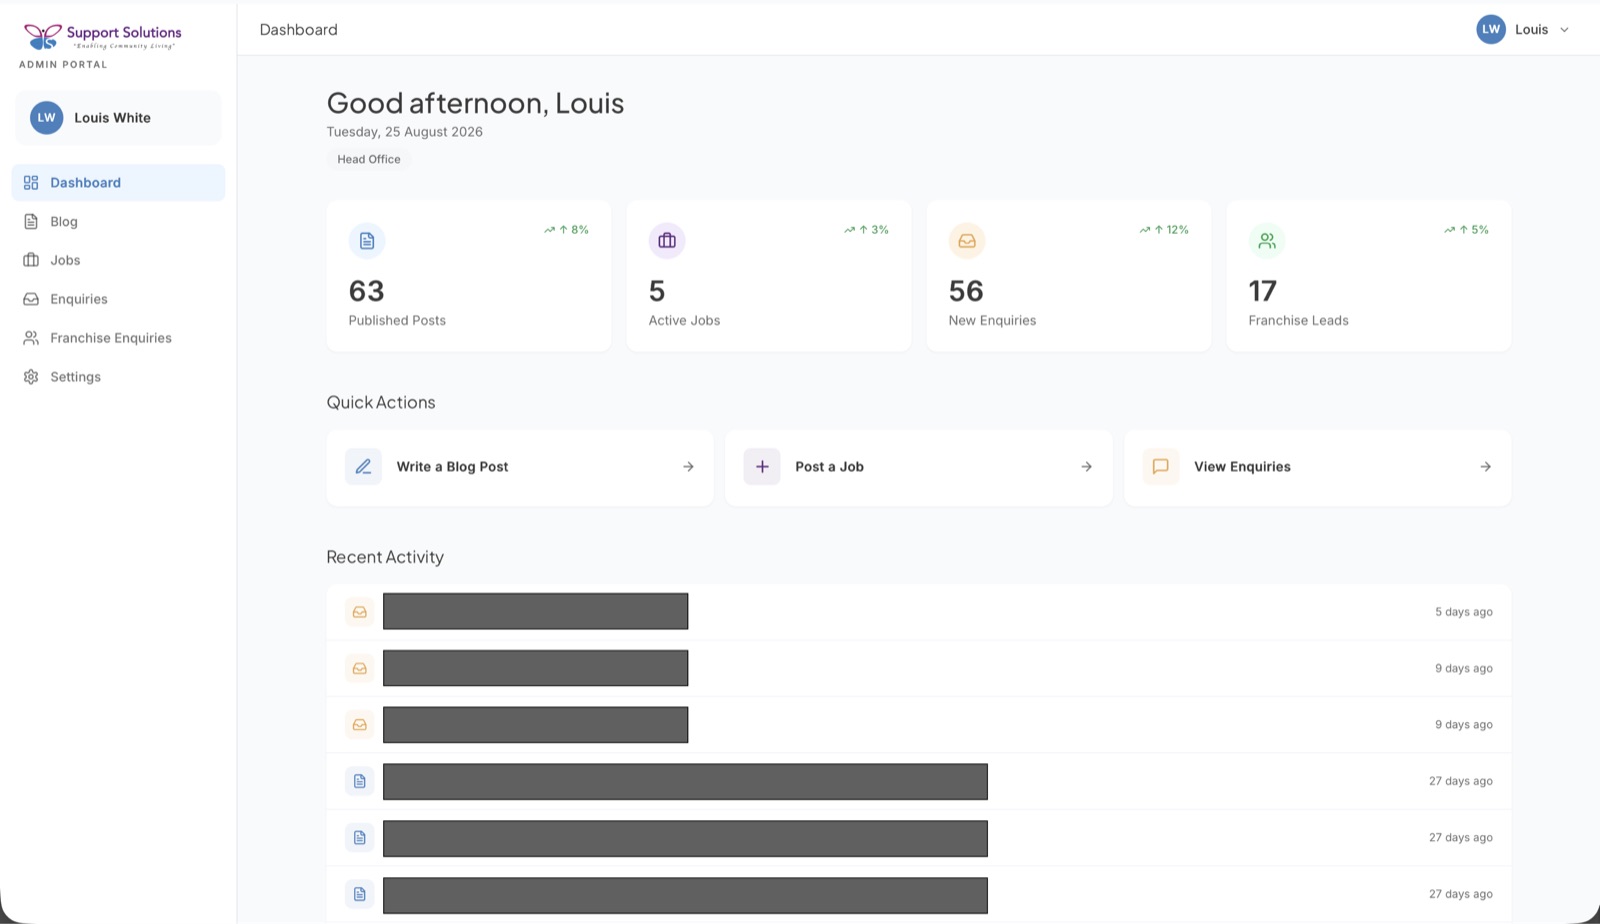Click the Dashboard grid icon
This screenshot has height=924, width=1600.
point(31,183)
